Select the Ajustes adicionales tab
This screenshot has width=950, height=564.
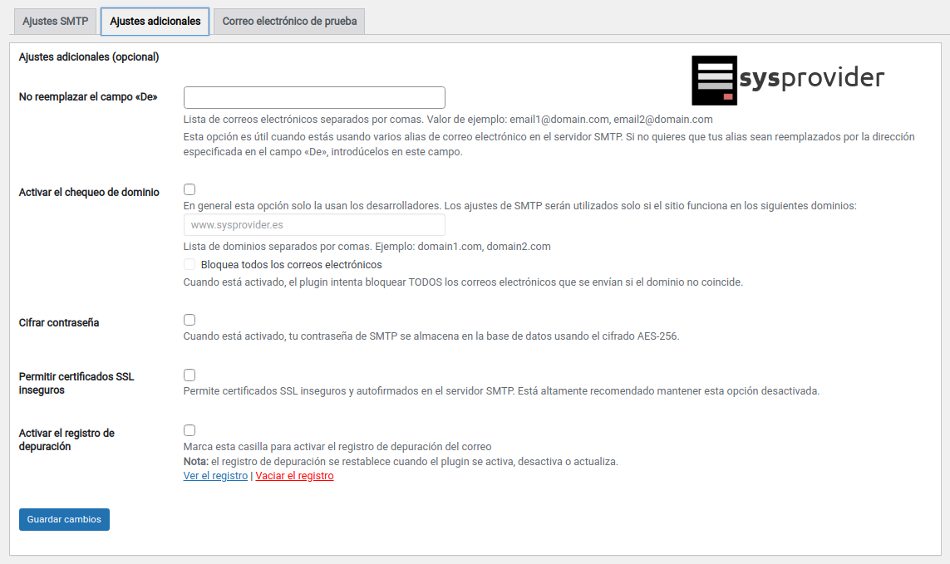155,21
